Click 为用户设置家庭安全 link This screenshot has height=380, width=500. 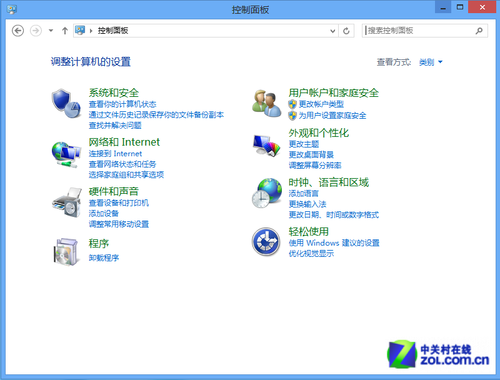click(x=332, y=115)
